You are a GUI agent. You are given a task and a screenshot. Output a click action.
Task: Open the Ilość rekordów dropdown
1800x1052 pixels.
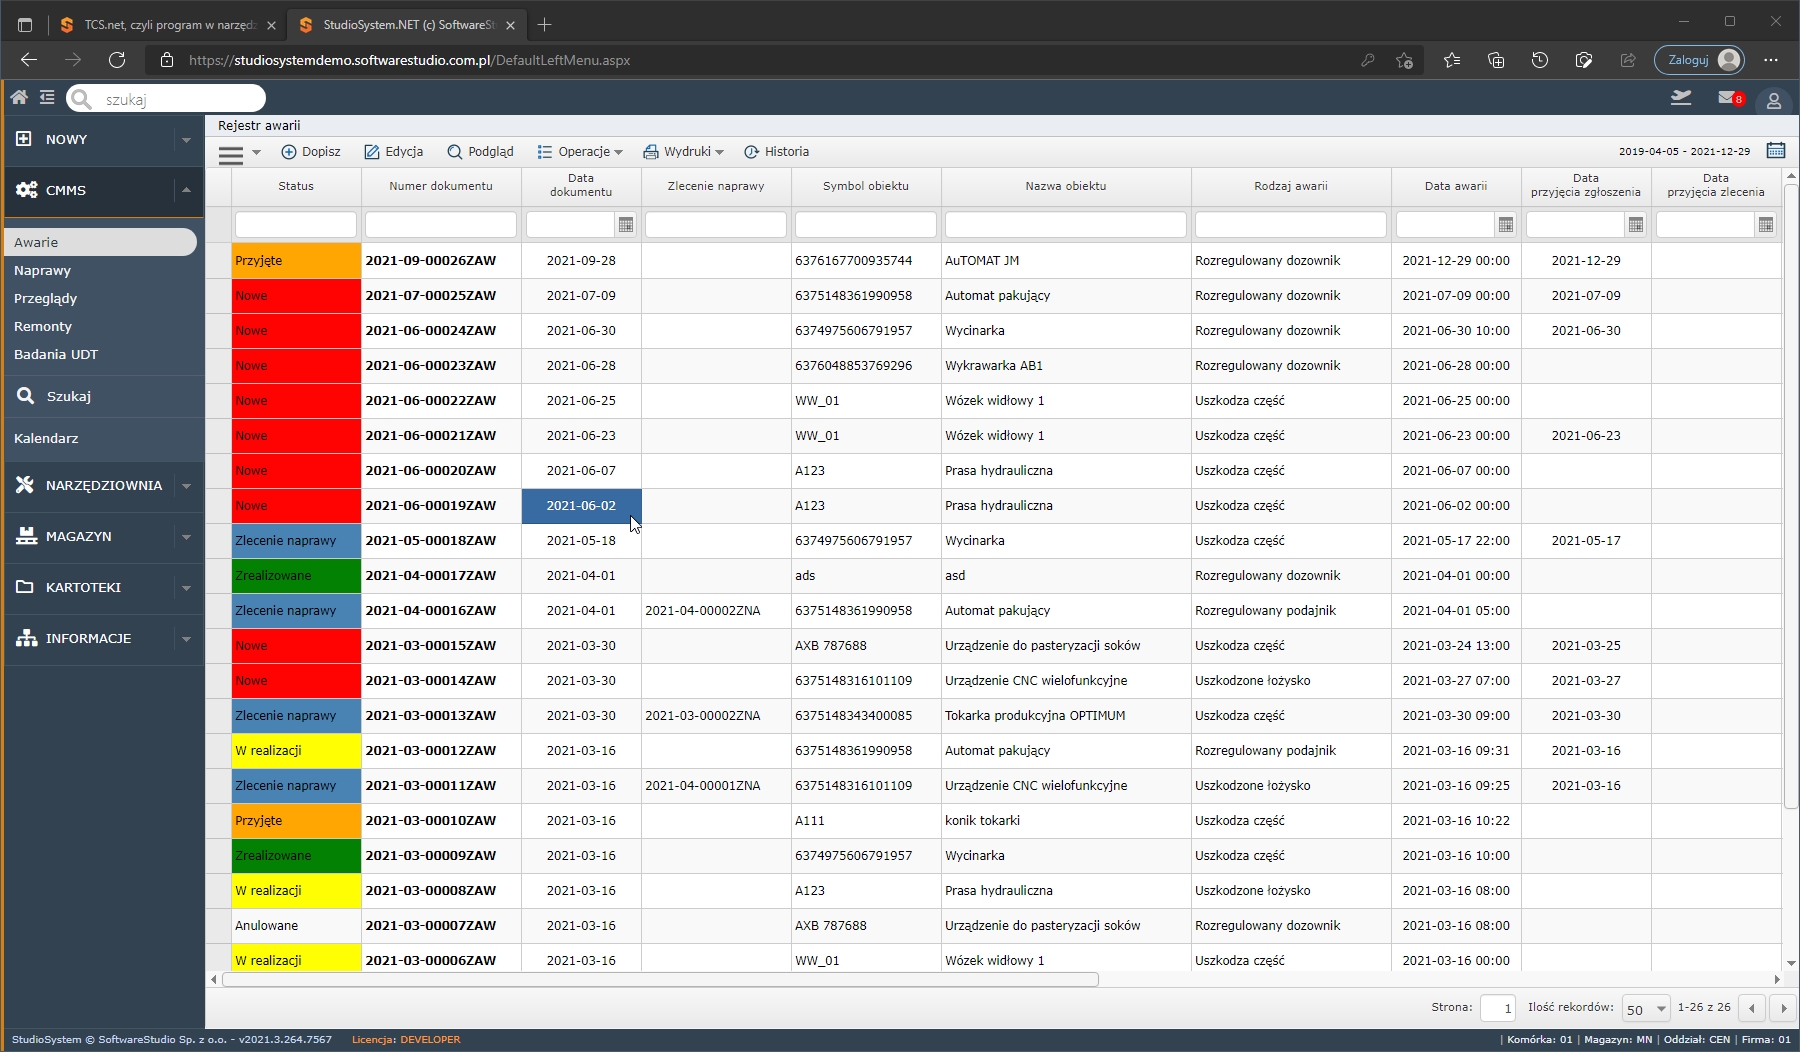(1646, 1009)
